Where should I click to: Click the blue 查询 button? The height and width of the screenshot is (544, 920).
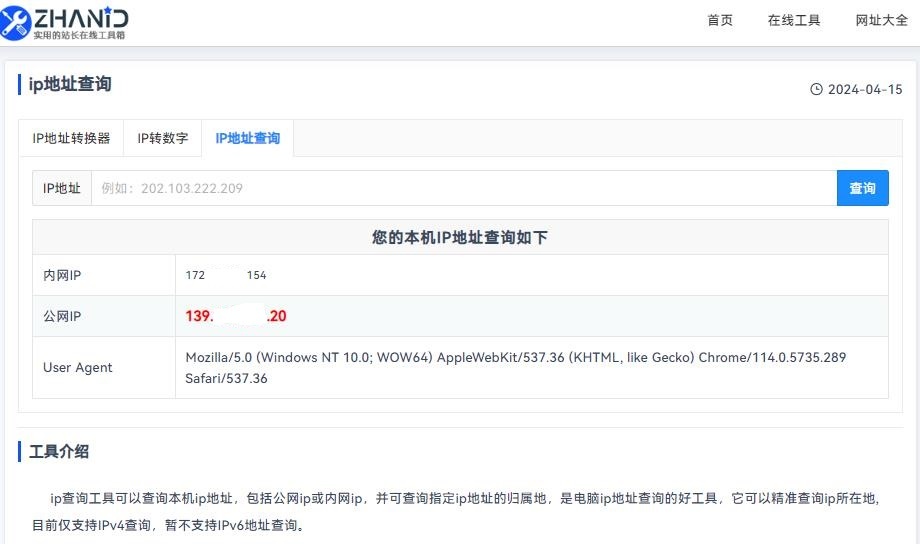pos(862,188)
